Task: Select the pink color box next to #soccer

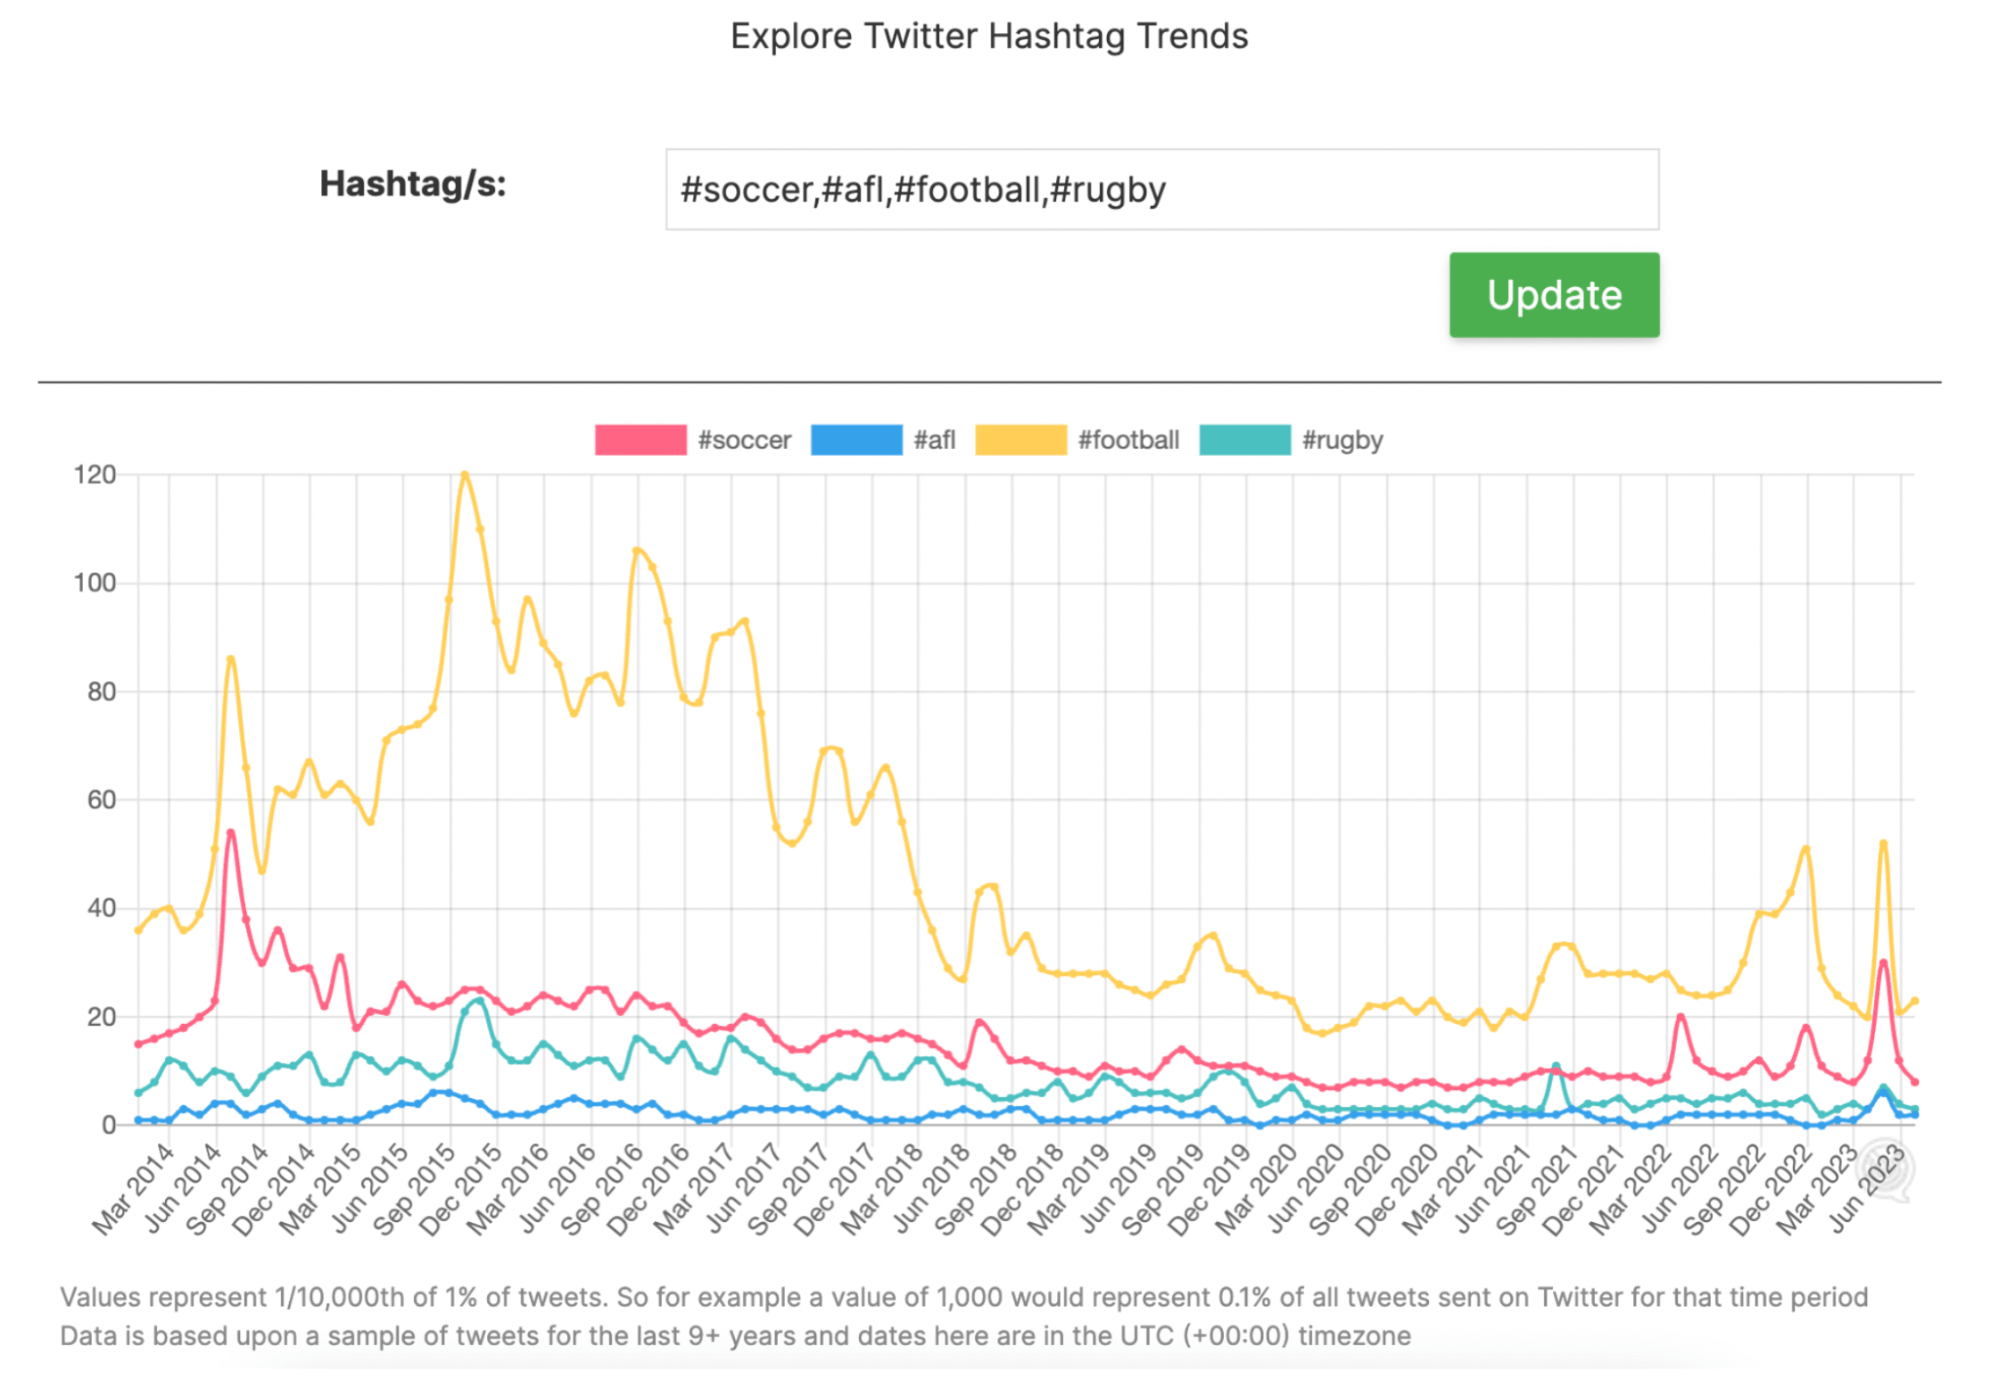Action: coord(640,440)
